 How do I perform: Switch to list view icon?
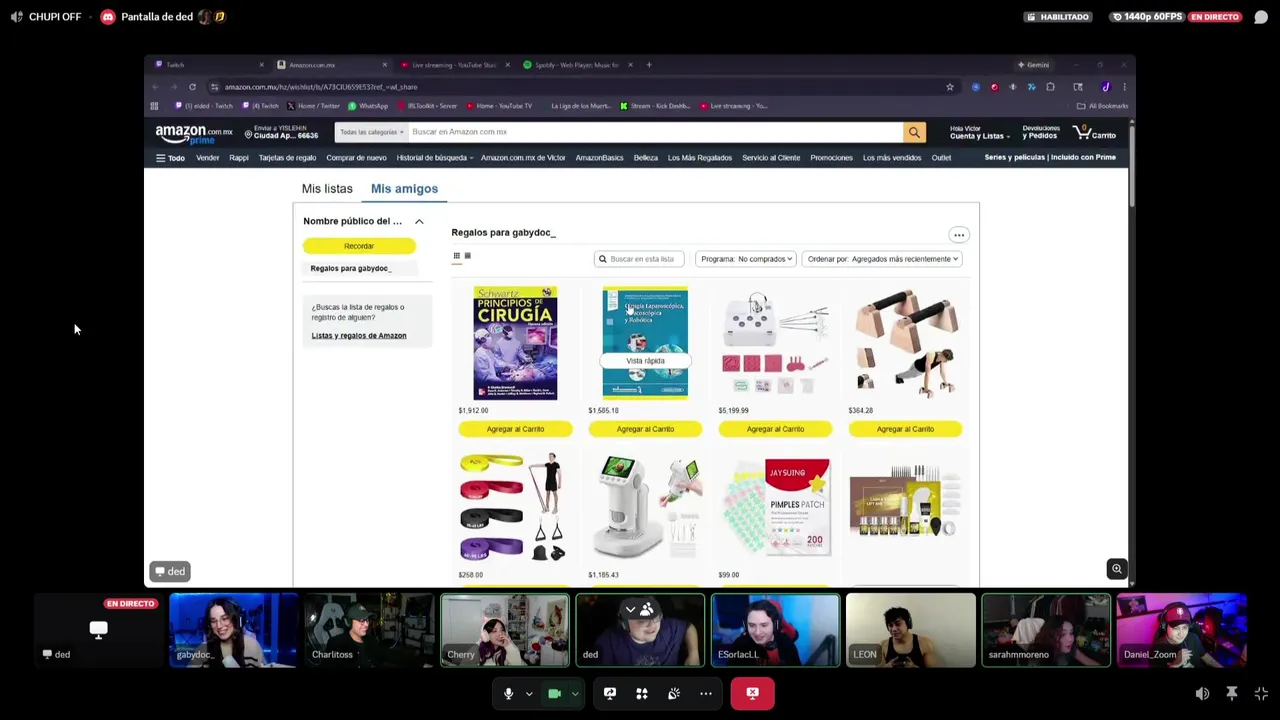click(x=467, y=256)
